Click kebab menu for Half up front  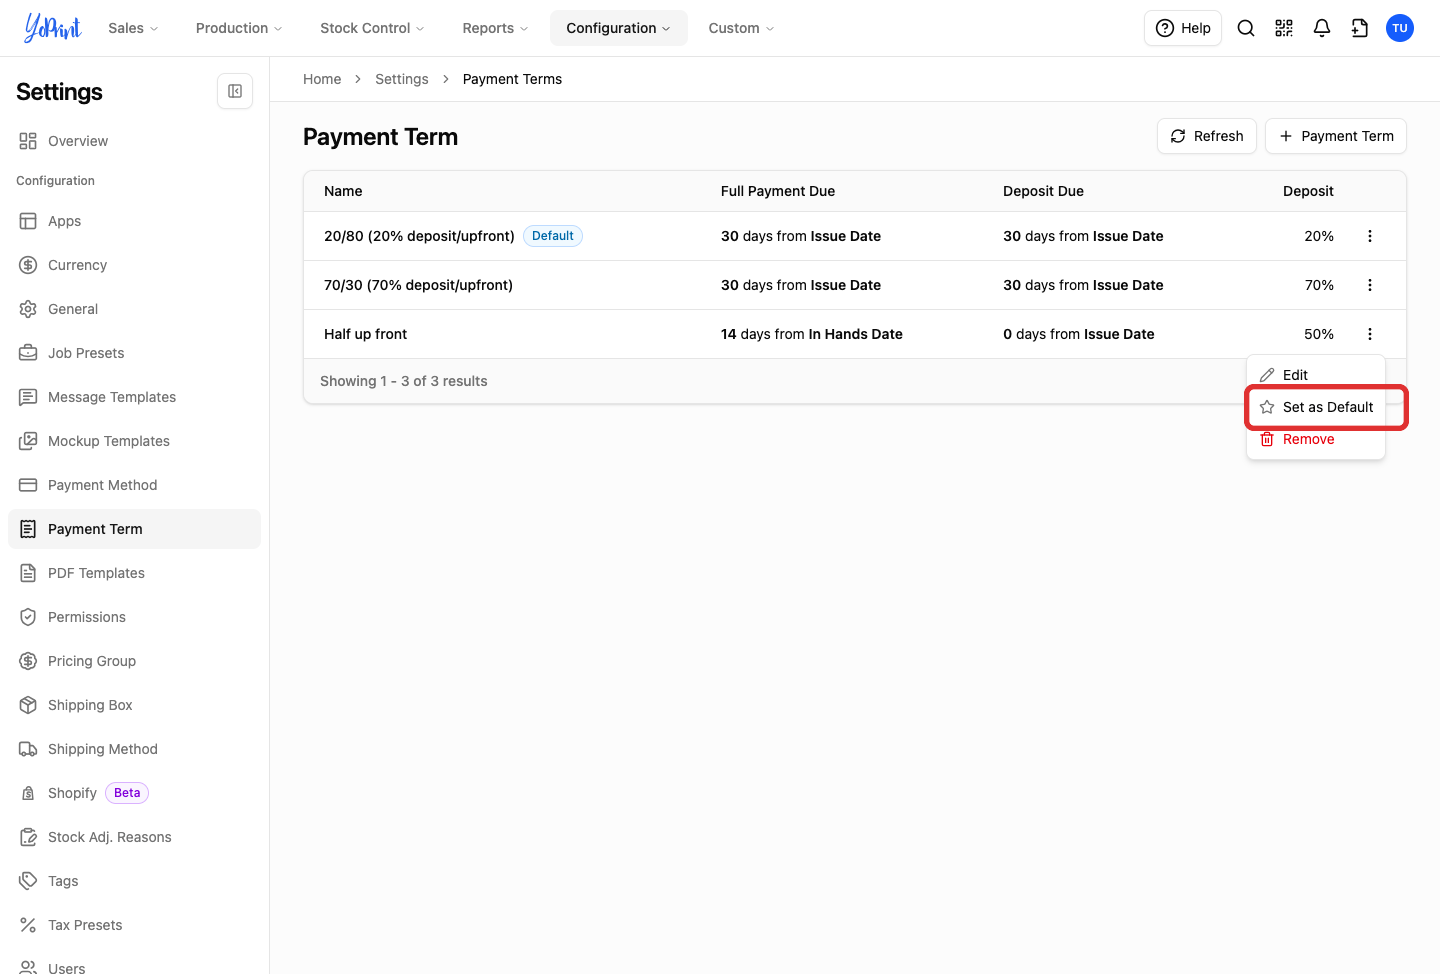[1370, 334]
